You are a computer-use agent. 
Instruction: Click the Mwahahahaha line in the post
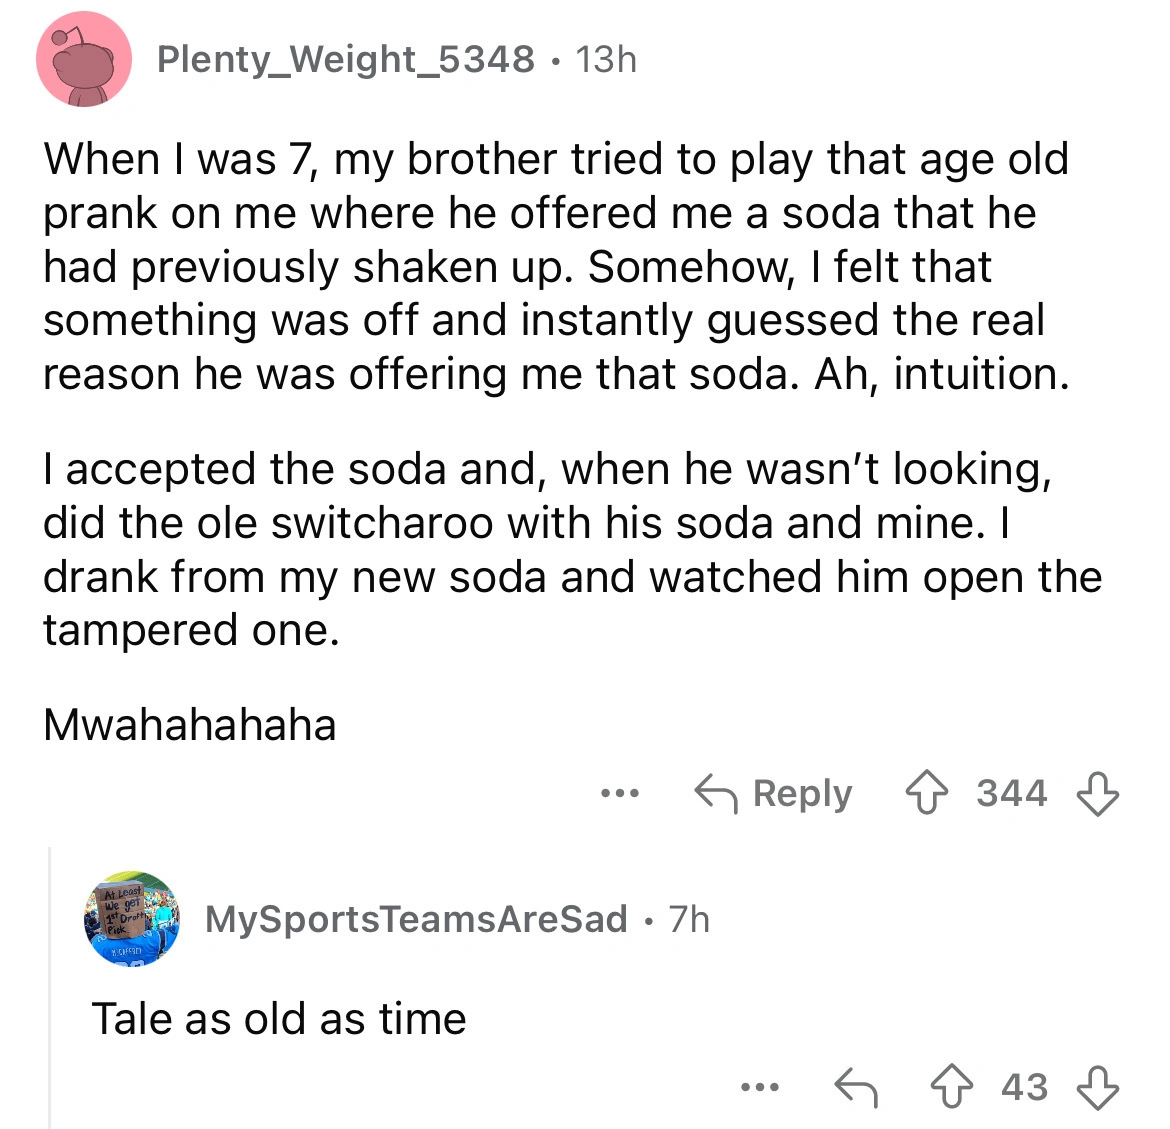click(190, 725)
